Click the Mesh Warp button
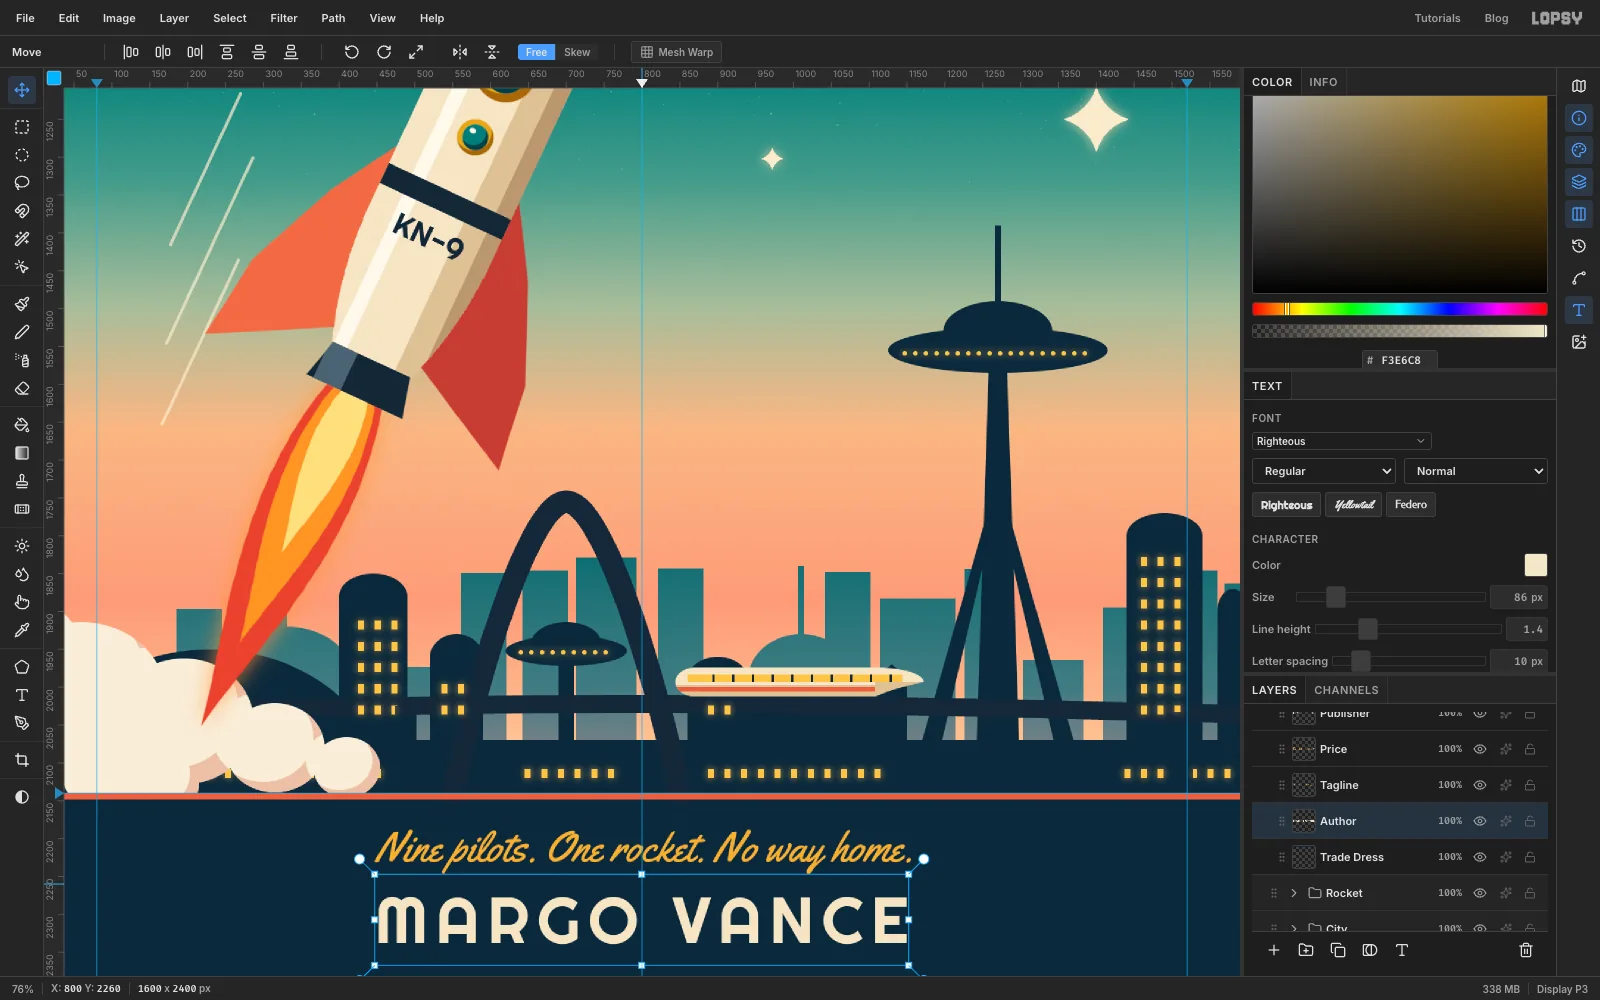The image size is (1600, 1000). [676, 52]
